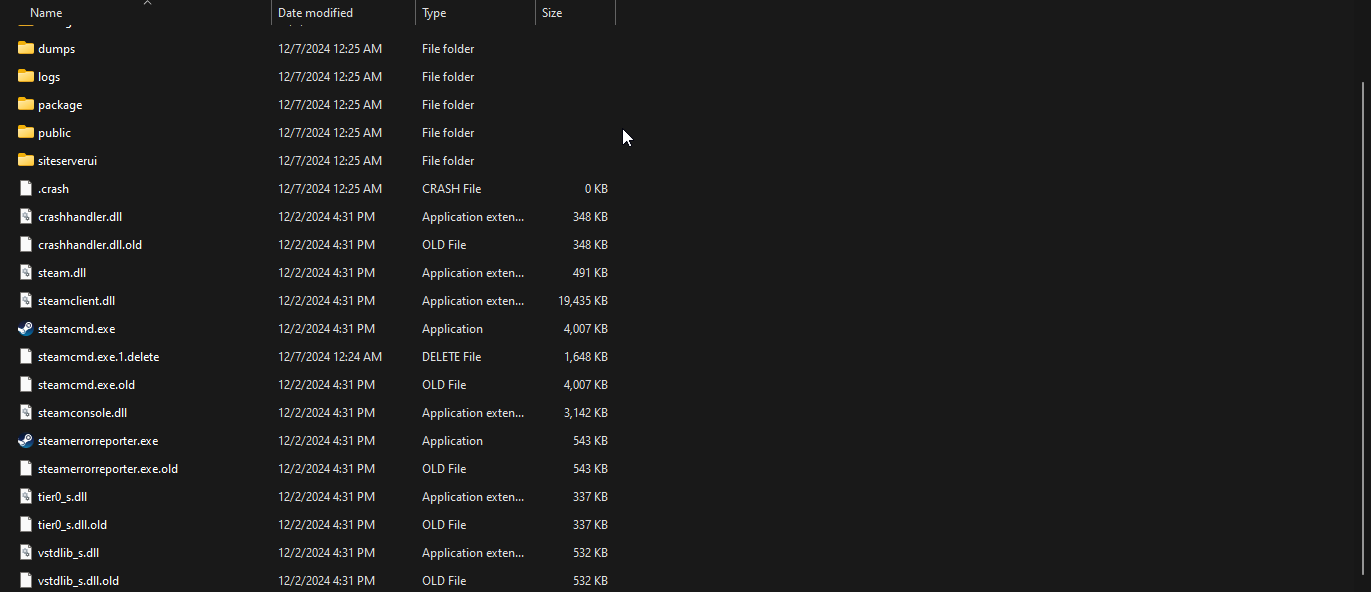Select the tier0_s.dll.old file name
The height and width of the screenshot is (592, 1371).
pos(72,525)
